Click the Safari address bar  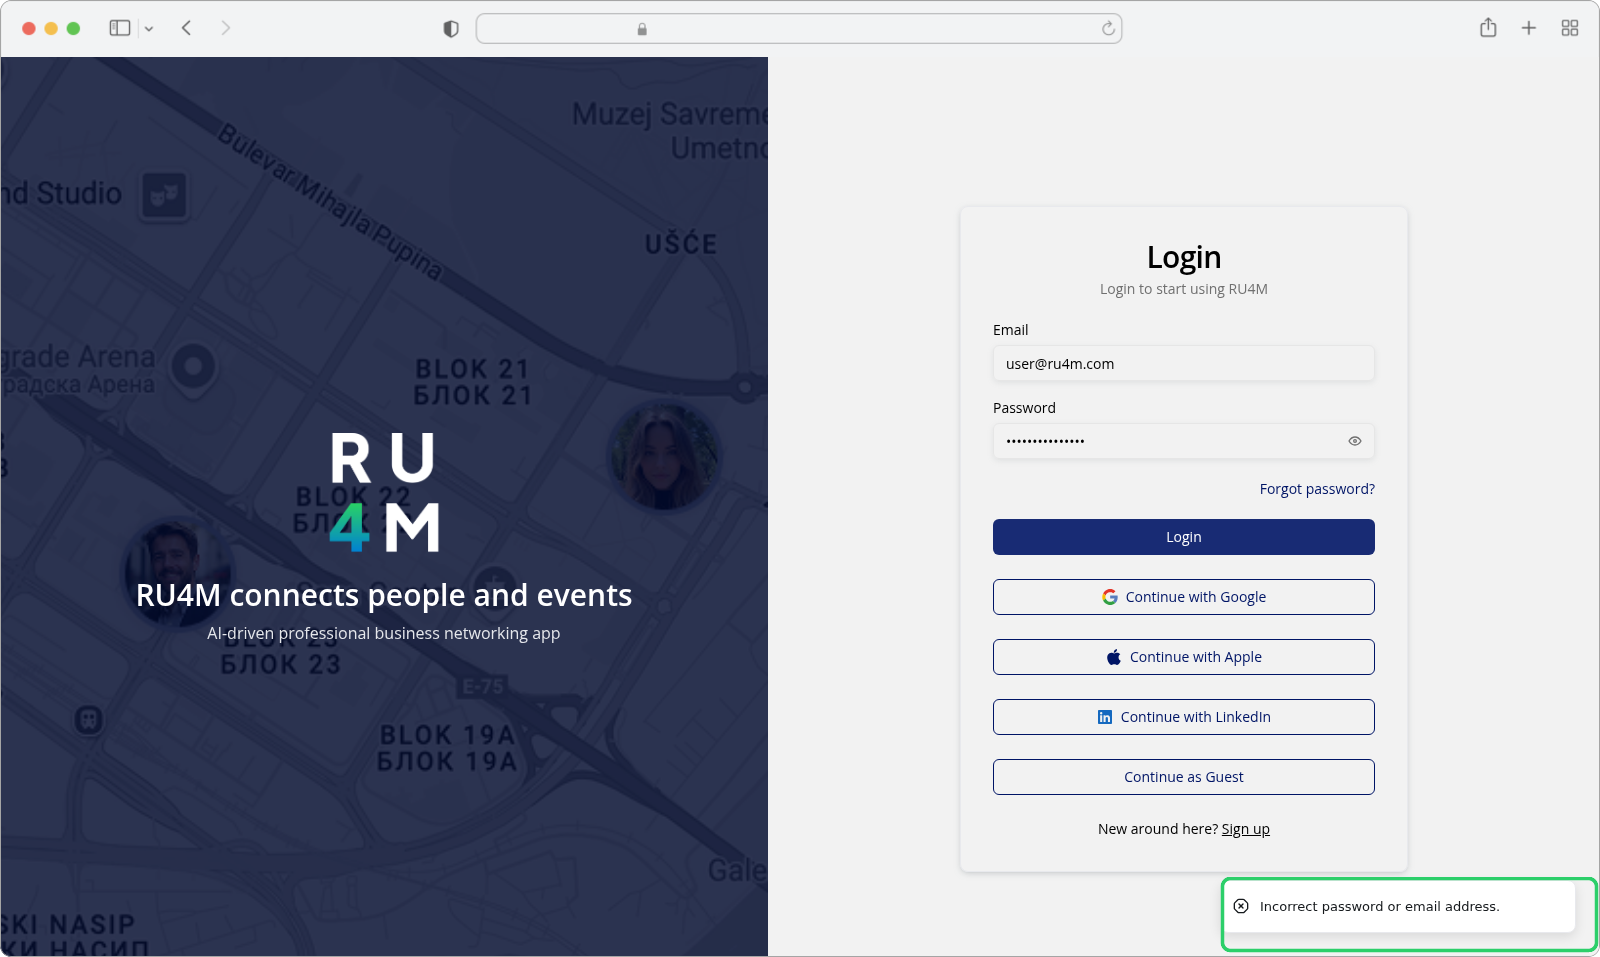point(799,29)
